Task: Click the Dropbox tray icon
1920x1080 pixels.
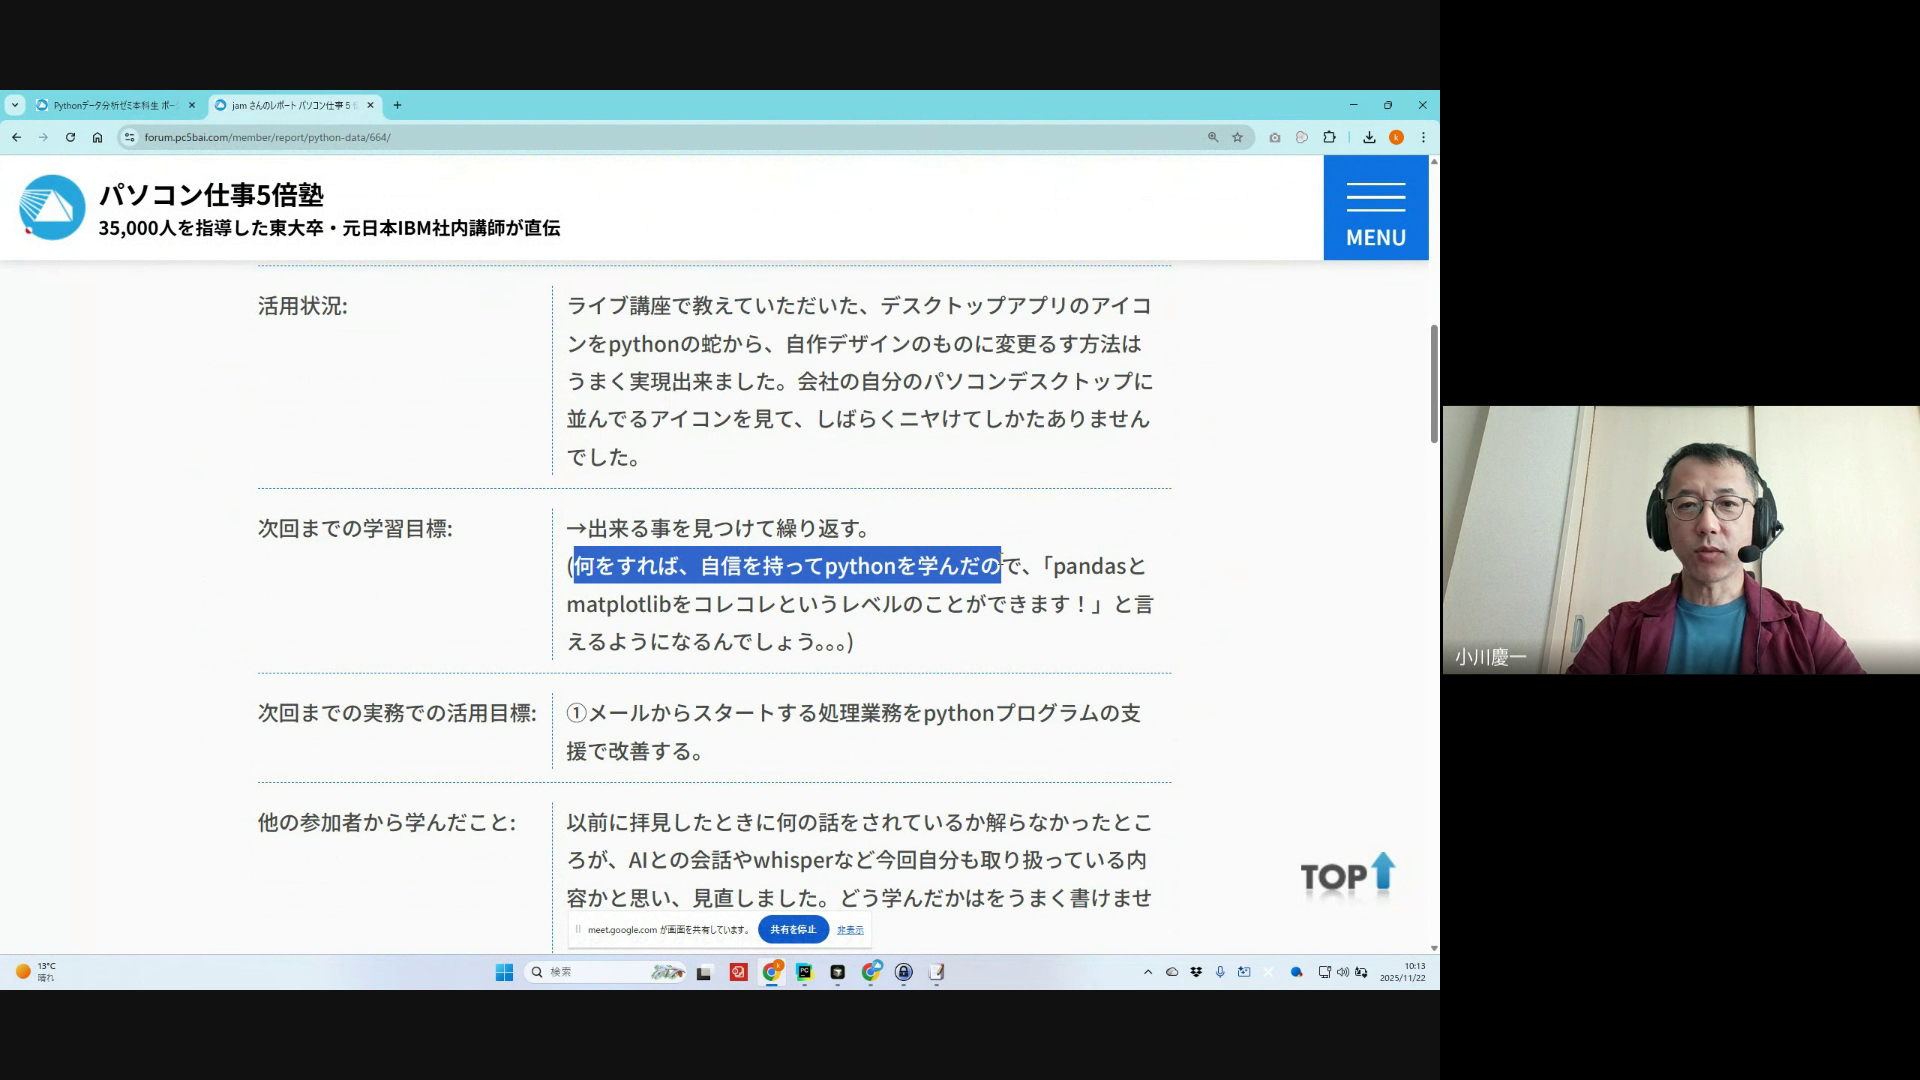Action: click(x=1196, y=972)
